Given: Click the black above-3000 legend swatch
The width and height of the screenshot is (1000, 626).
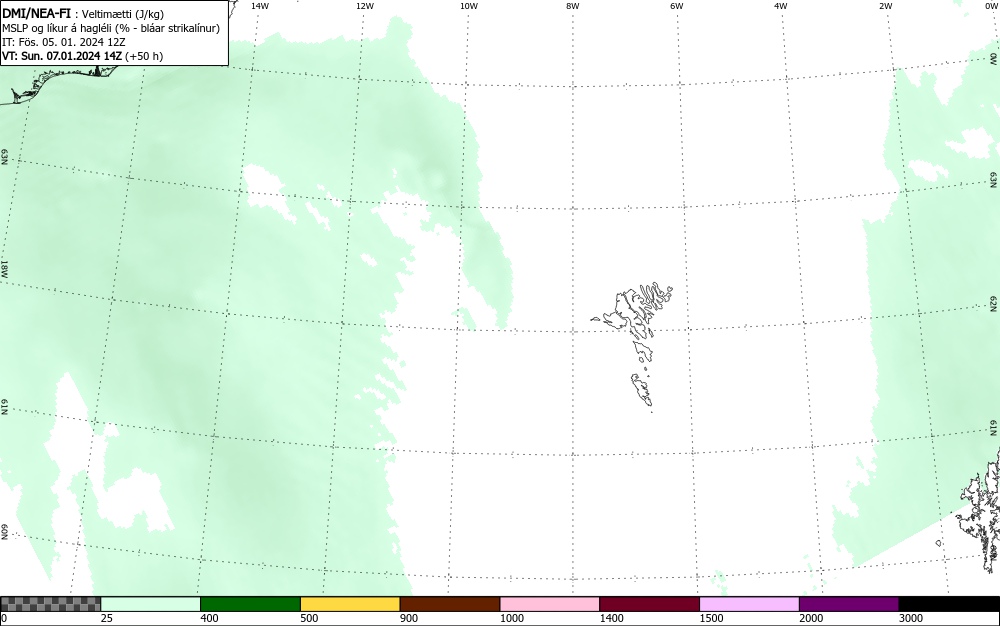Looking at the screenshot, I should [949, 604].
